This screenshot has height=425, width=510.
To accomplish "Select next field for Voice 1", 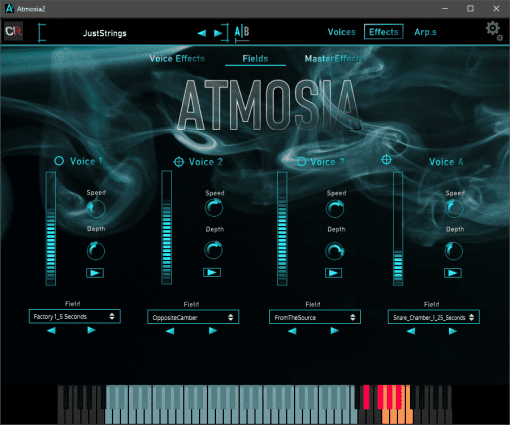I will point(91,330).
